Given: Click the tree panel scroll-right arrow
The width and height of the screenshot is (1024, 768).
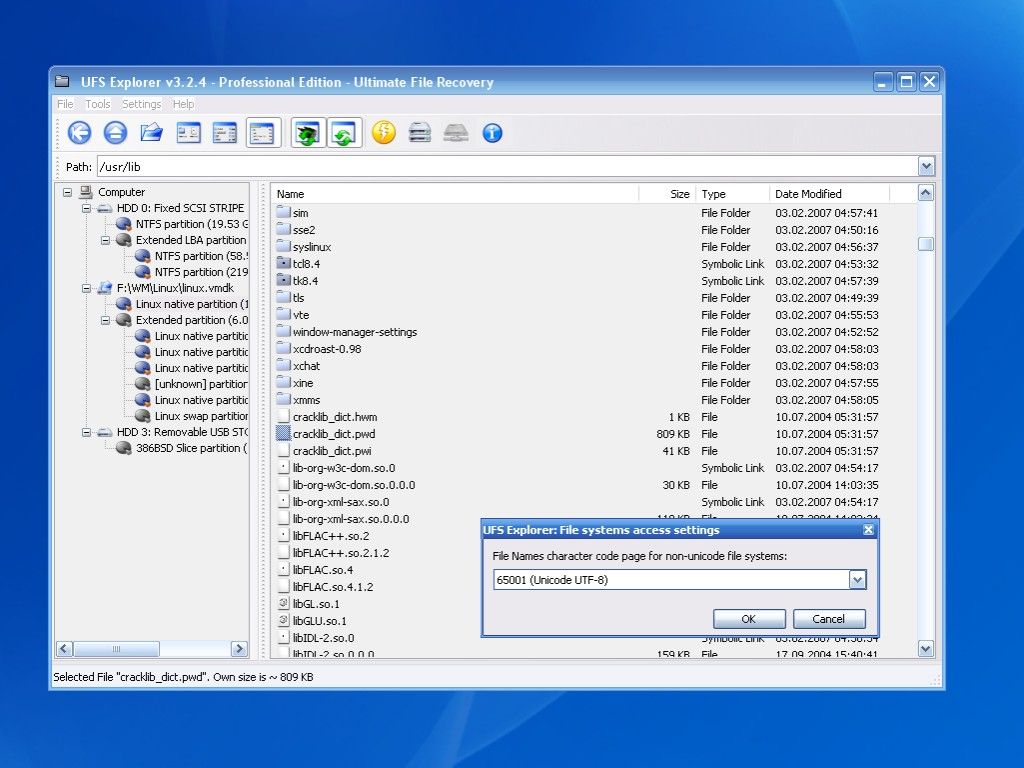Looking at the screenshot, I should (239, 648).
